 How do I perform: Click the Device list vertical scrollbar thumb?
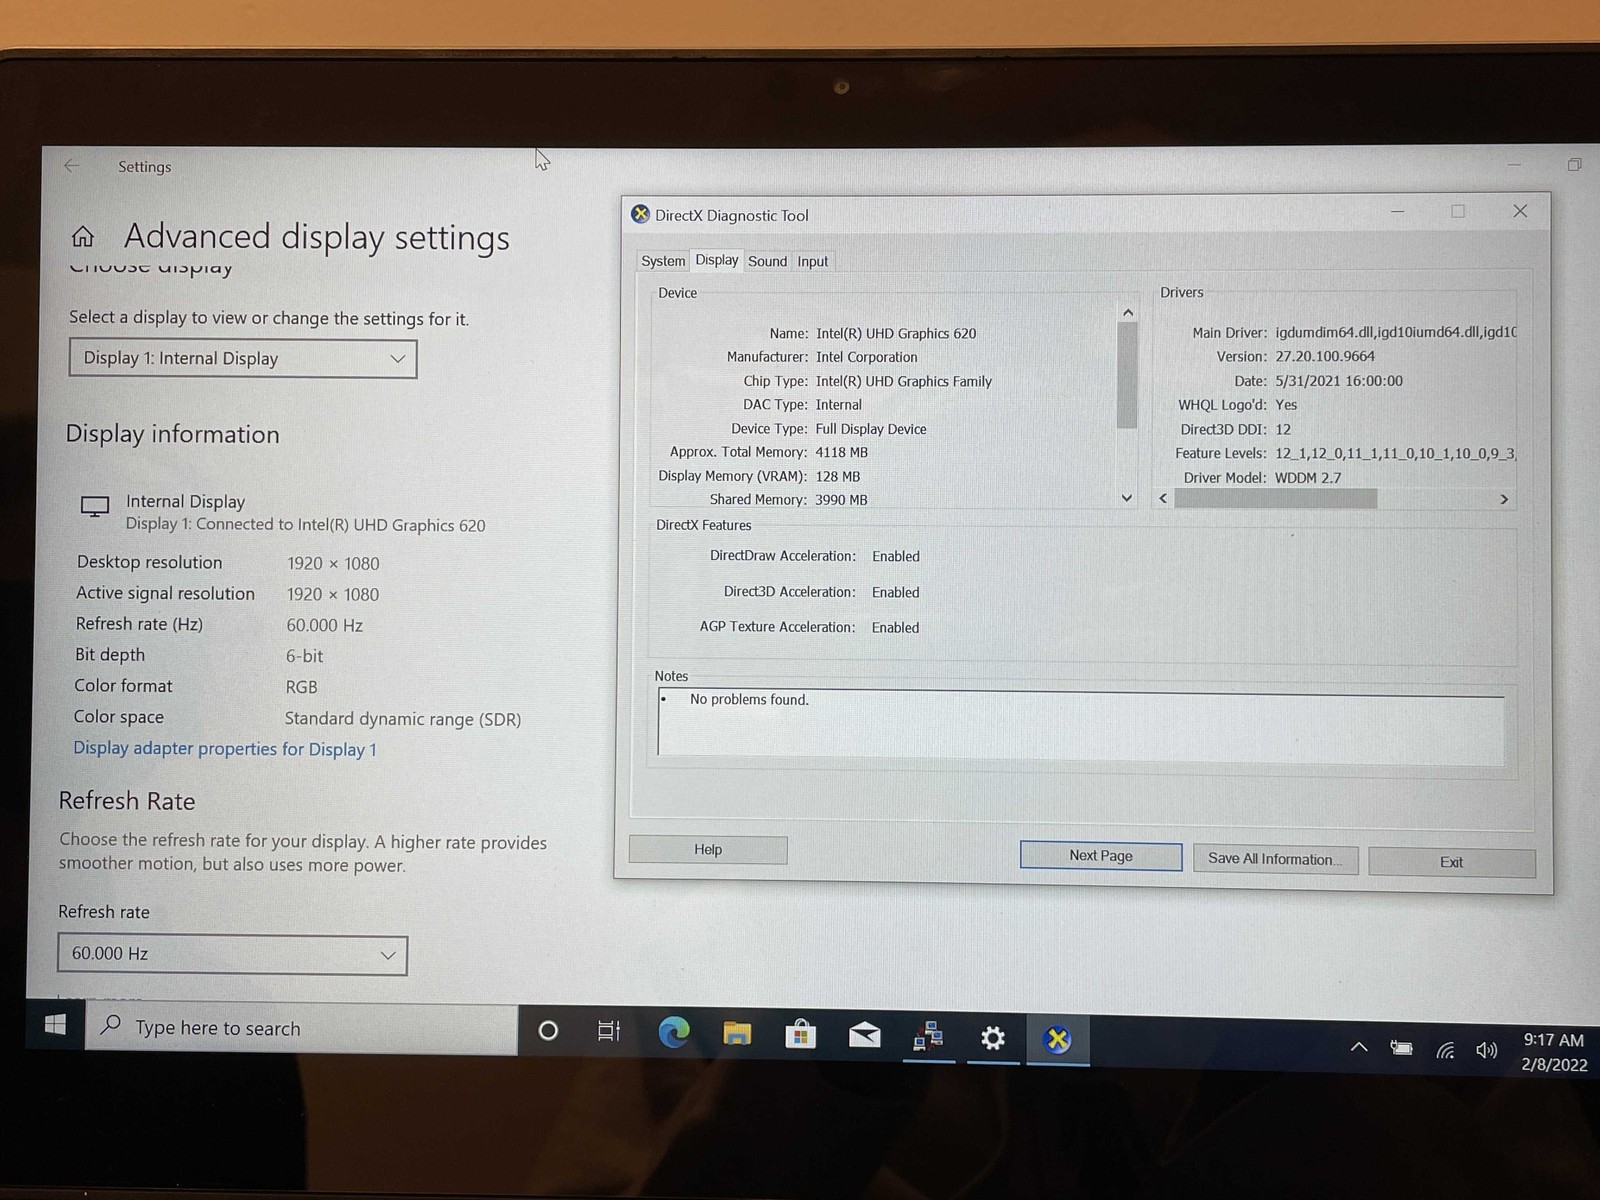(1127, 376)
